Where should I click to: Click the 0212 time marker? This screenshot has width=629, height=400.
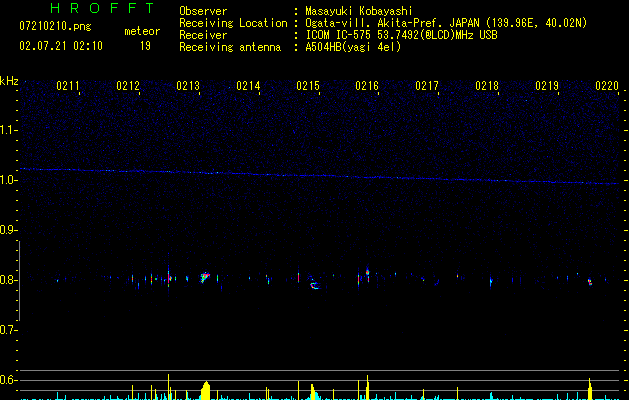coord(128,86)
